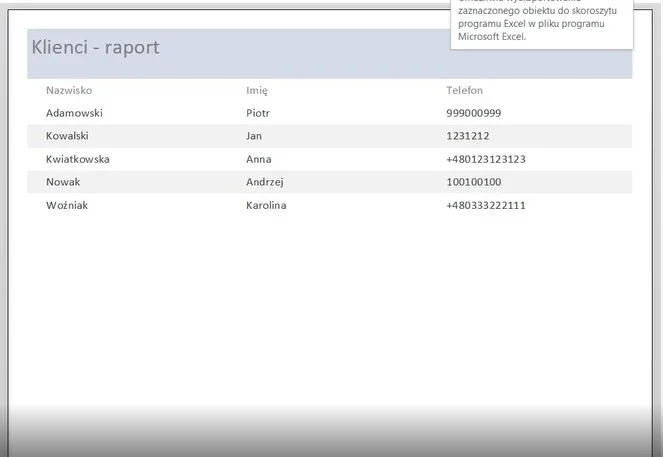Click the Nazwisko column header
Screen dimensions: 663x457
pyautogui.click(x=69, y=90)
